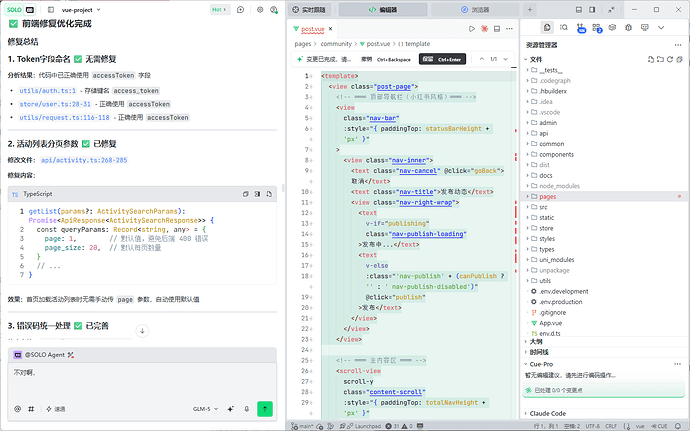The height and width of the screenshot is (431, 690).
Task: Refresh the file explorer
Action: 670,59
